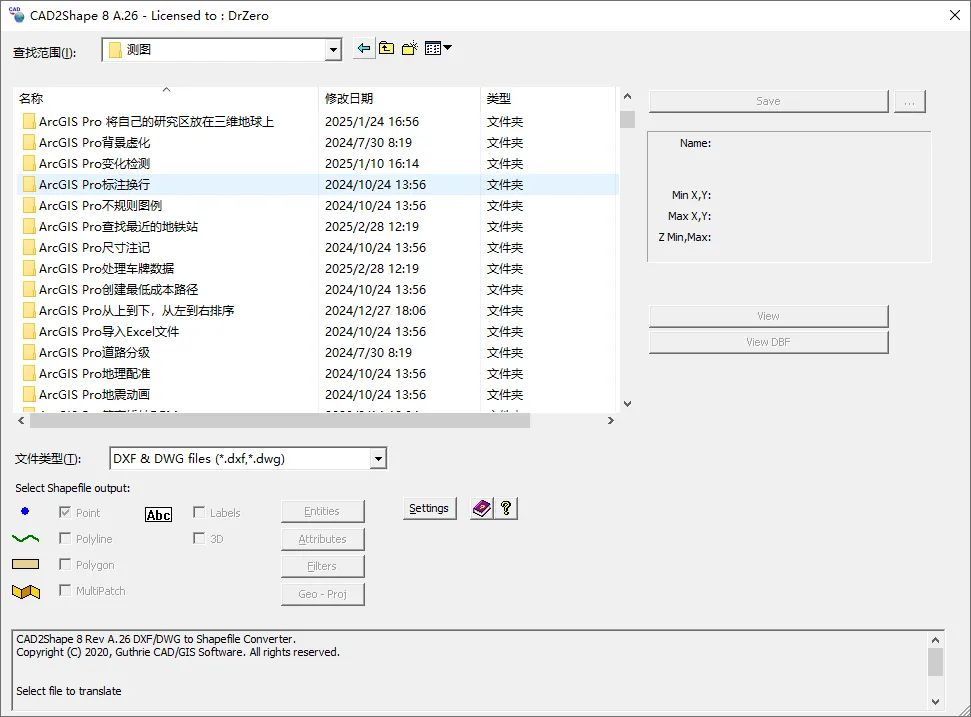Select ArcGIS Pro导入Excel文件 folder
This screenshot has height=717, width=971.
pos(109,332)
